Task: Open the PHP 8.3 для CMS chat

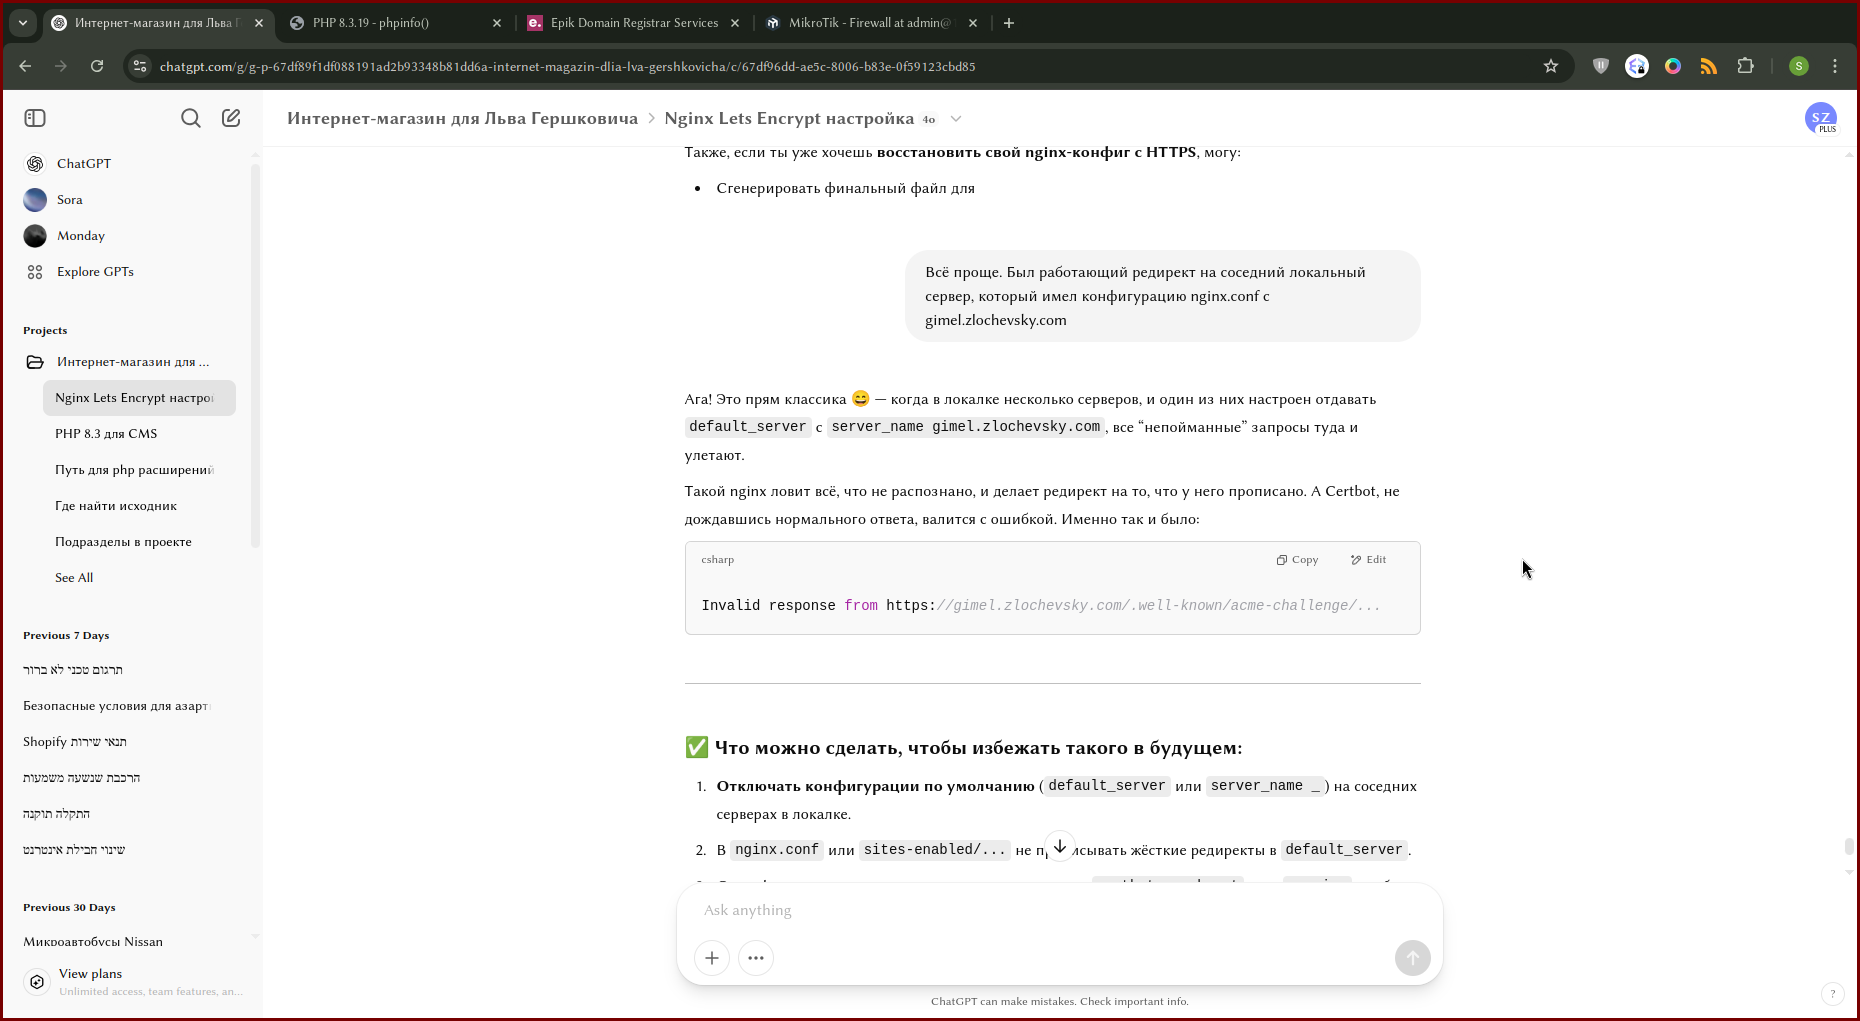Action: 139,434
